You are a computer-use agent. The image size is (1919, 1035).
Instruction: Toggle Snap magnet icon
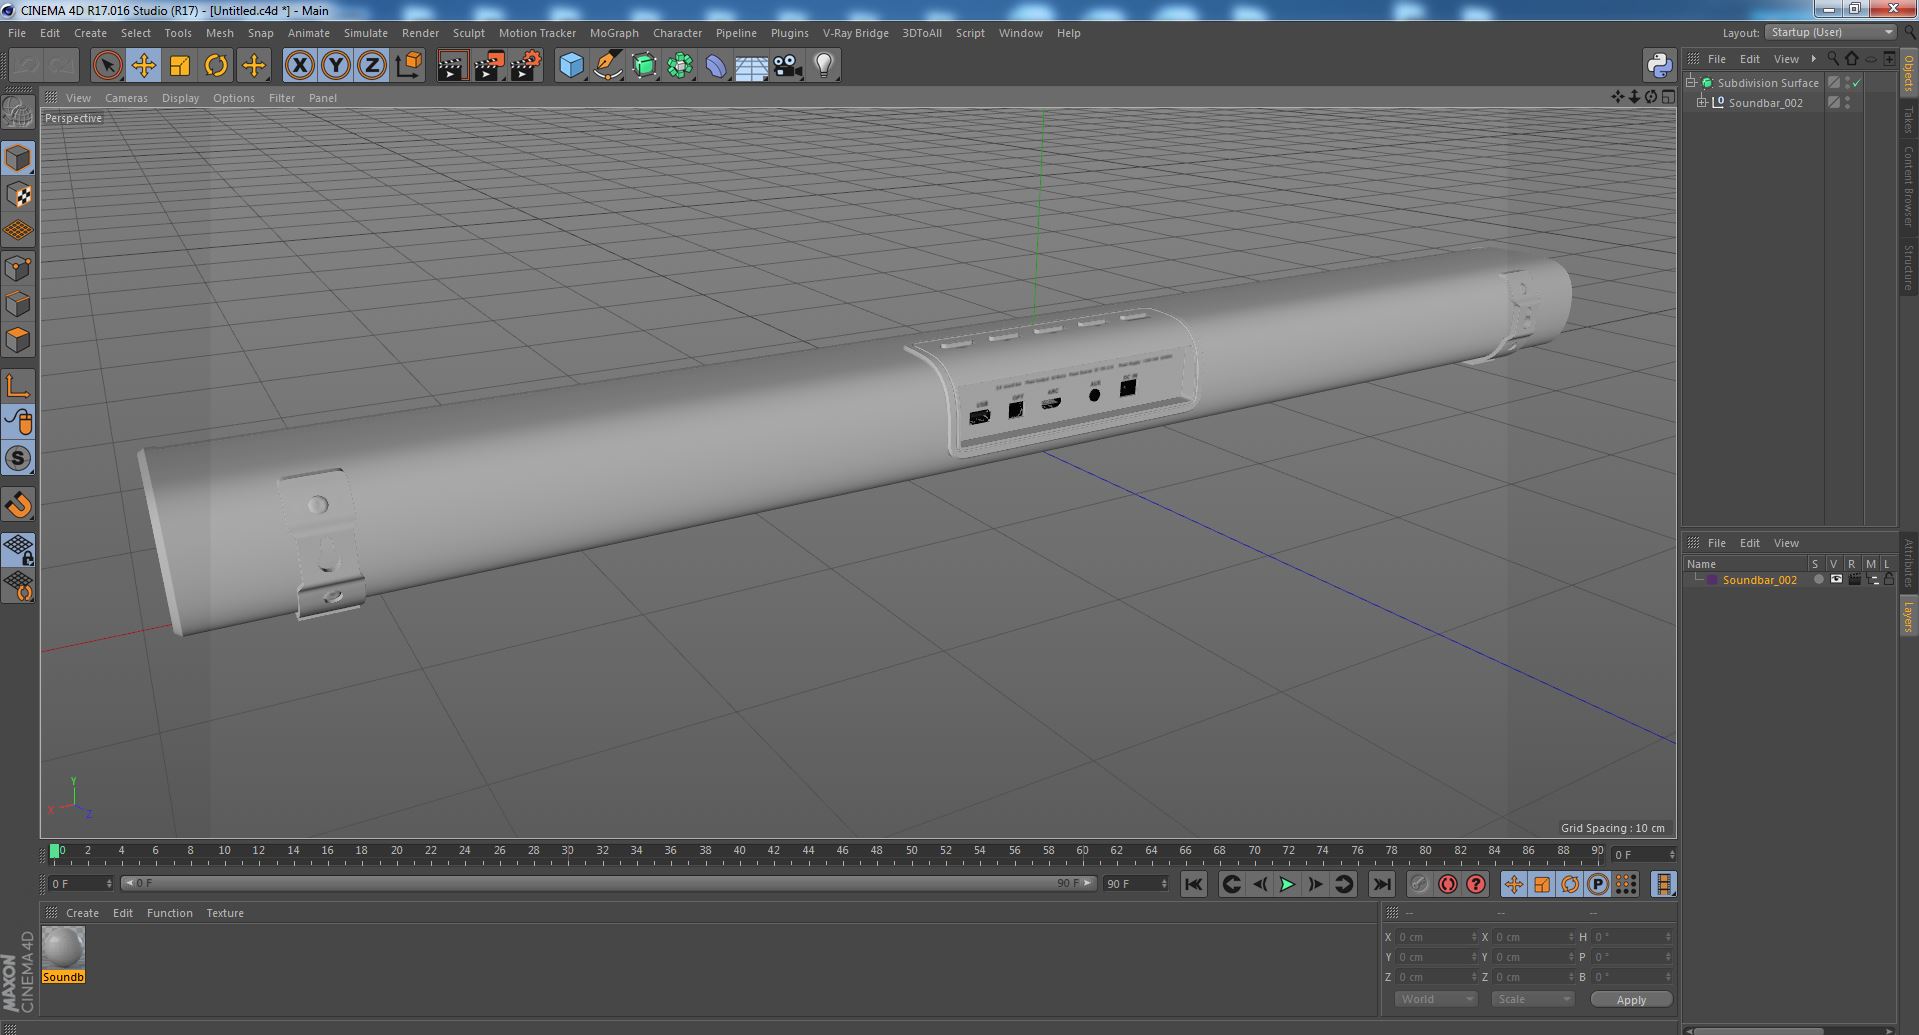point(18,505)
